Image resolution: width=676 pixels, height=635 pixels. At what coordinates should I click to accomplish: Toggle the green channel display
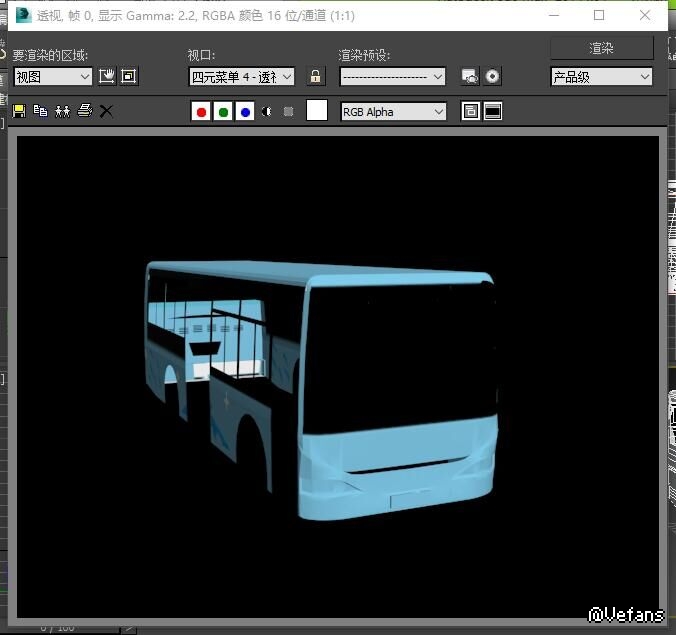223,112
